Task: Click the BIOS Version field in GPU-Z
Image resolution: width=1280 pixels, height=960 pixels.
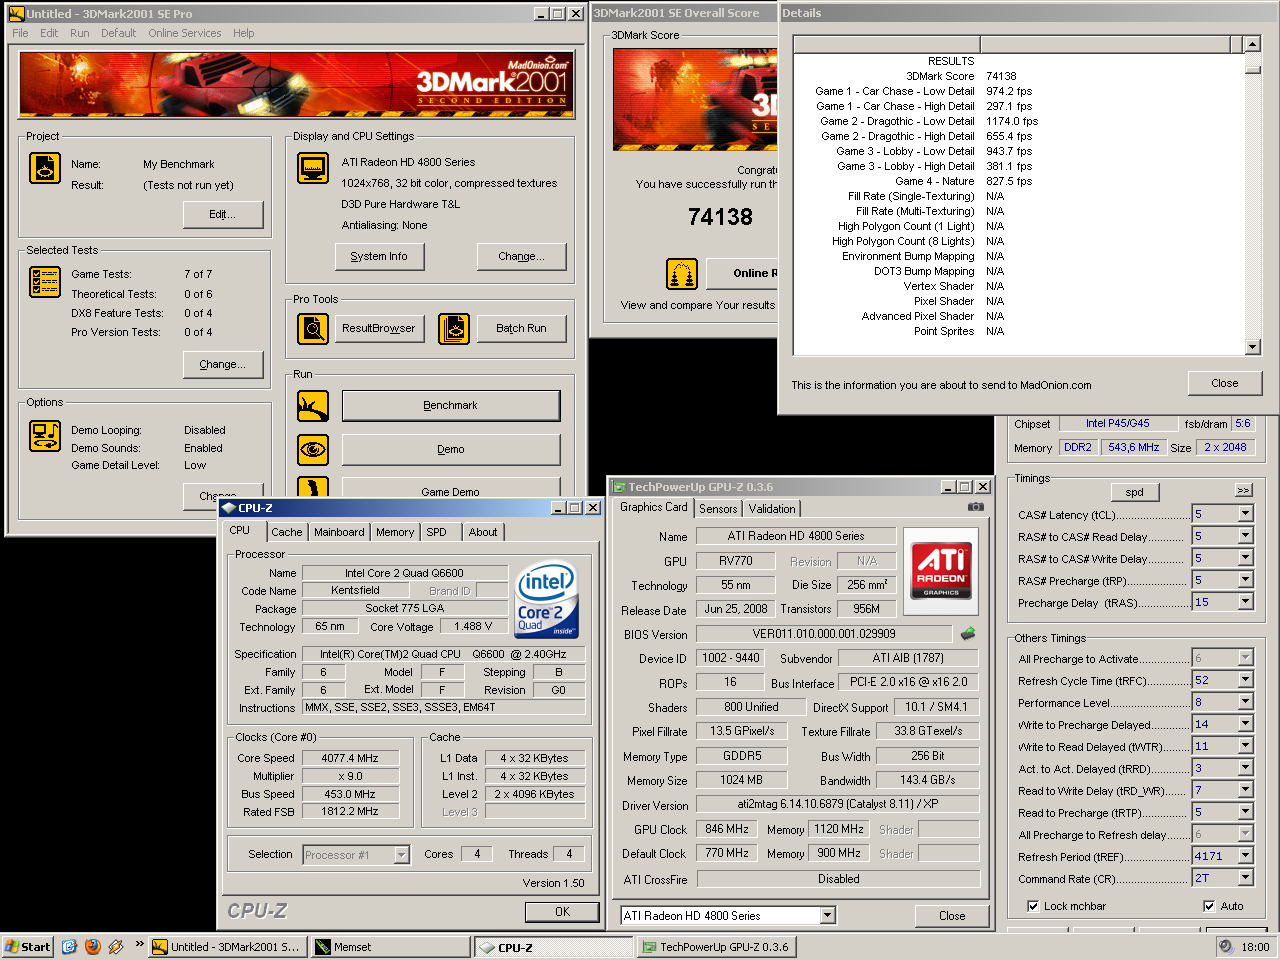Action: [824, 634]
